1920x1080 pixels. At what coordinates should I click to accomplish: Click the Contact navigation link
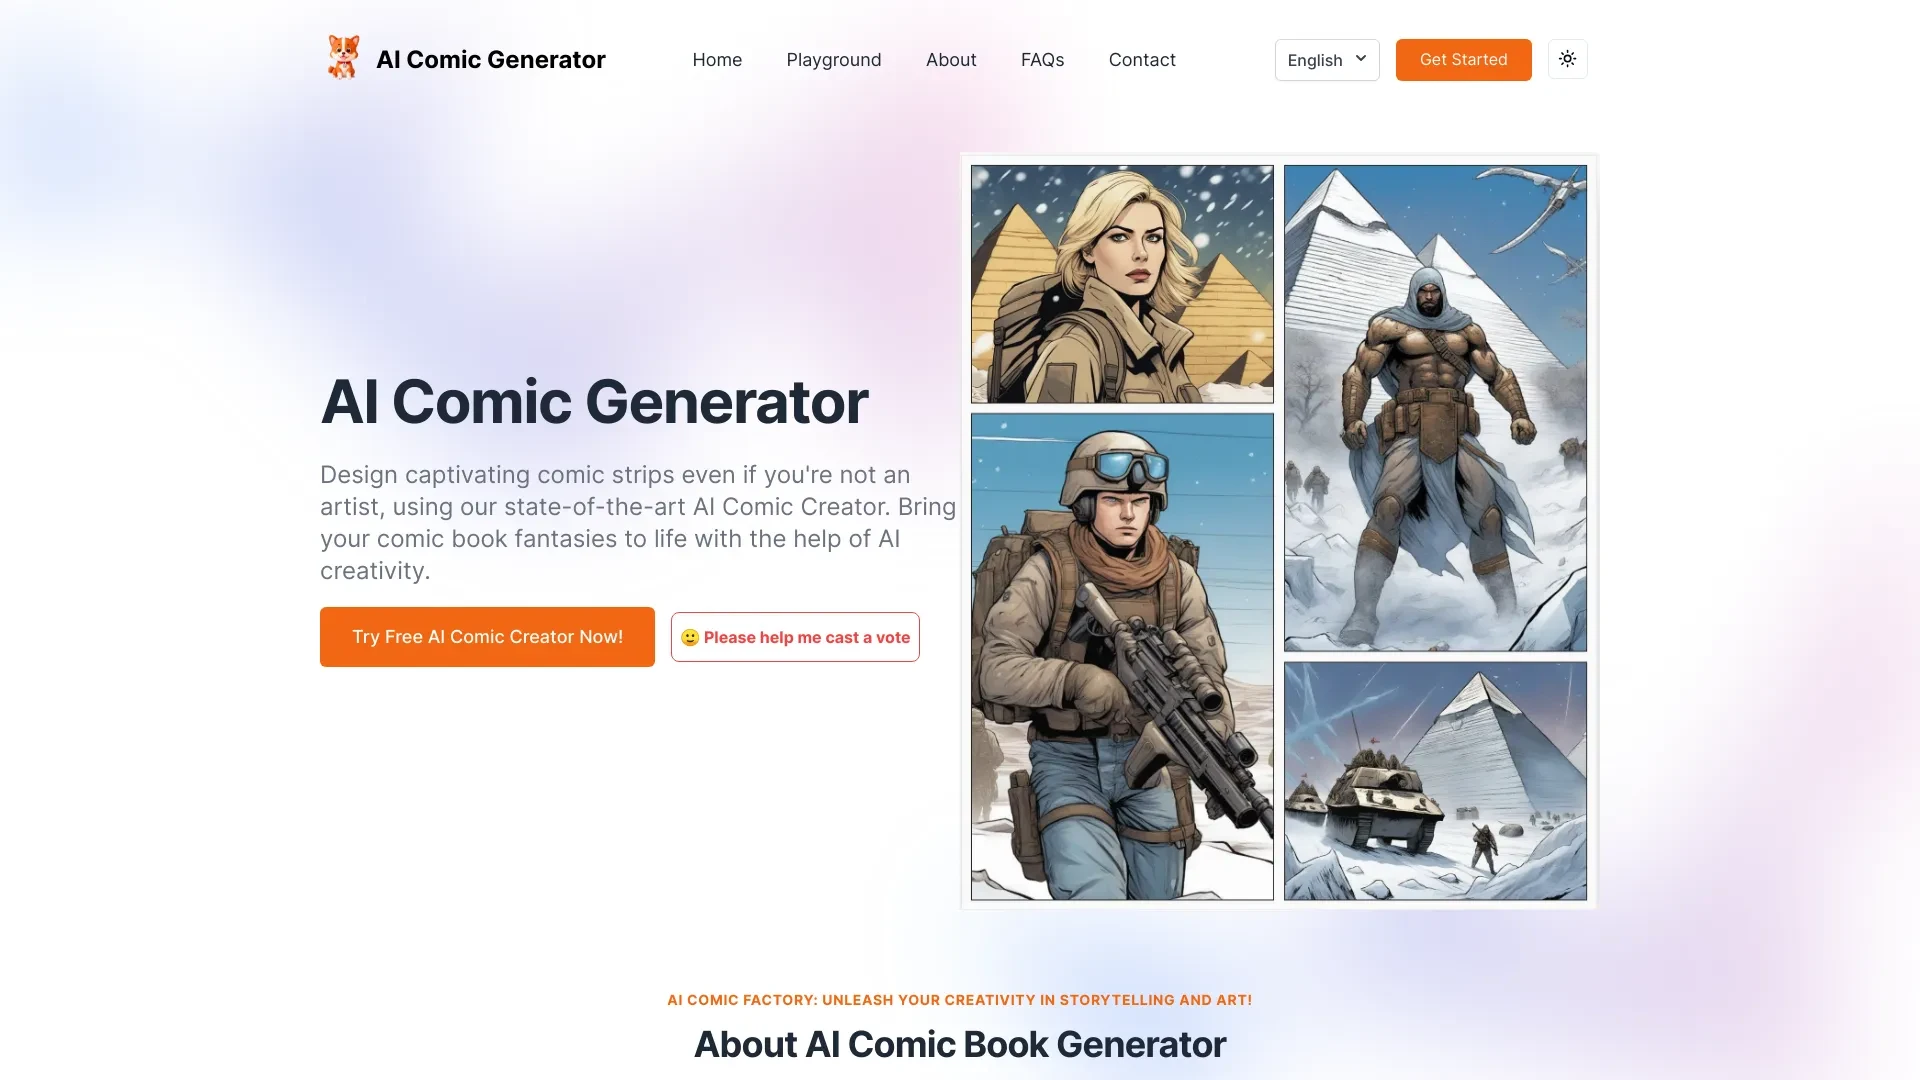coord(1141,59)
